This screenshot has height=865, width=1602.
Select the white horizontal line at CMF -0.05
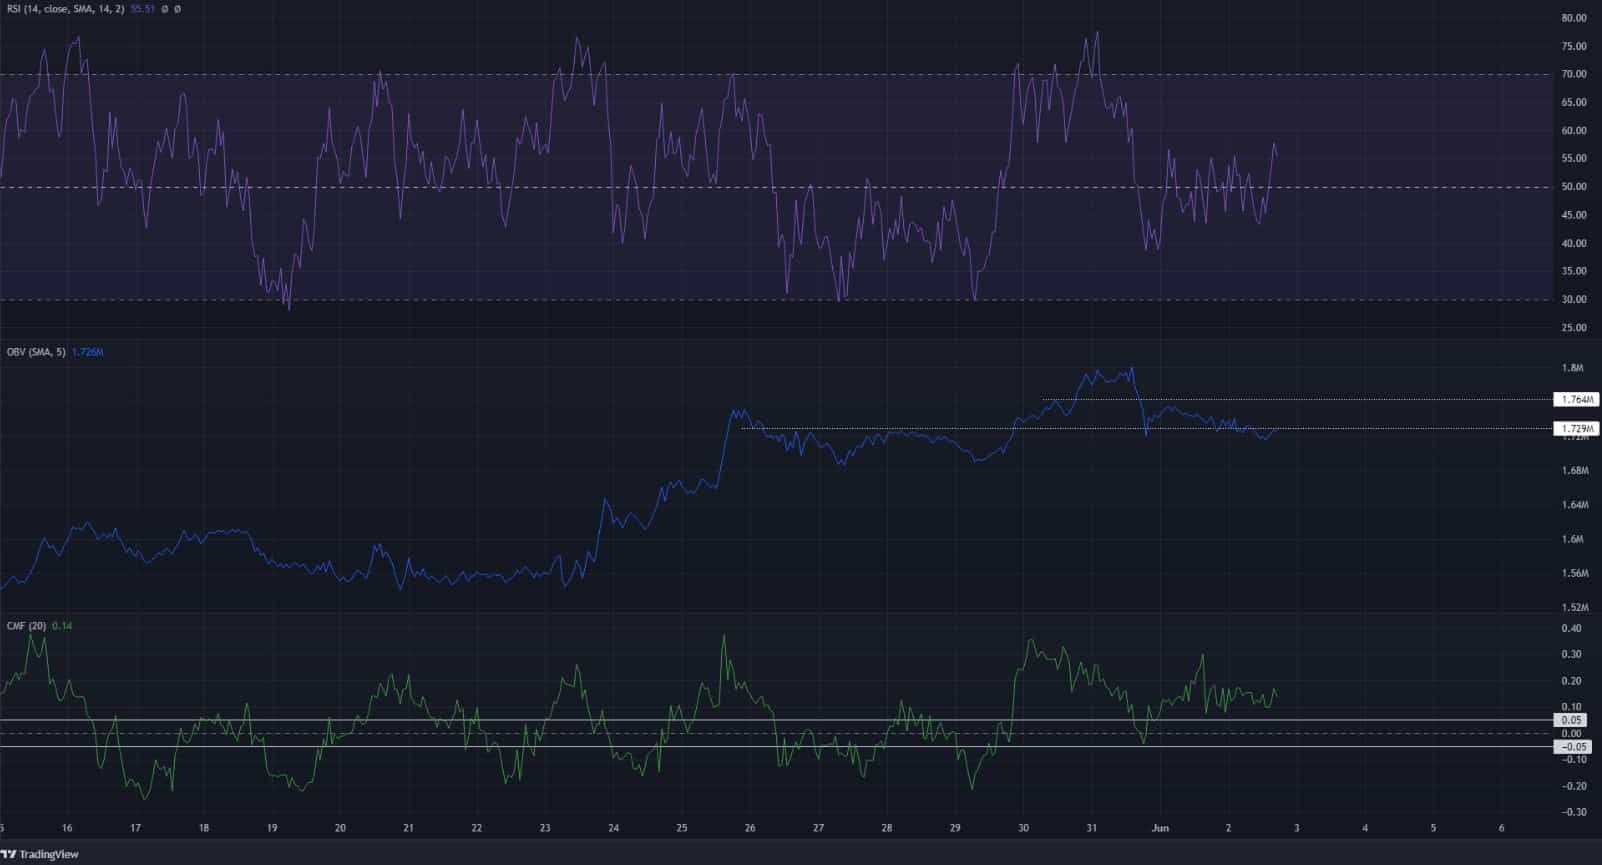coord(776,746)
